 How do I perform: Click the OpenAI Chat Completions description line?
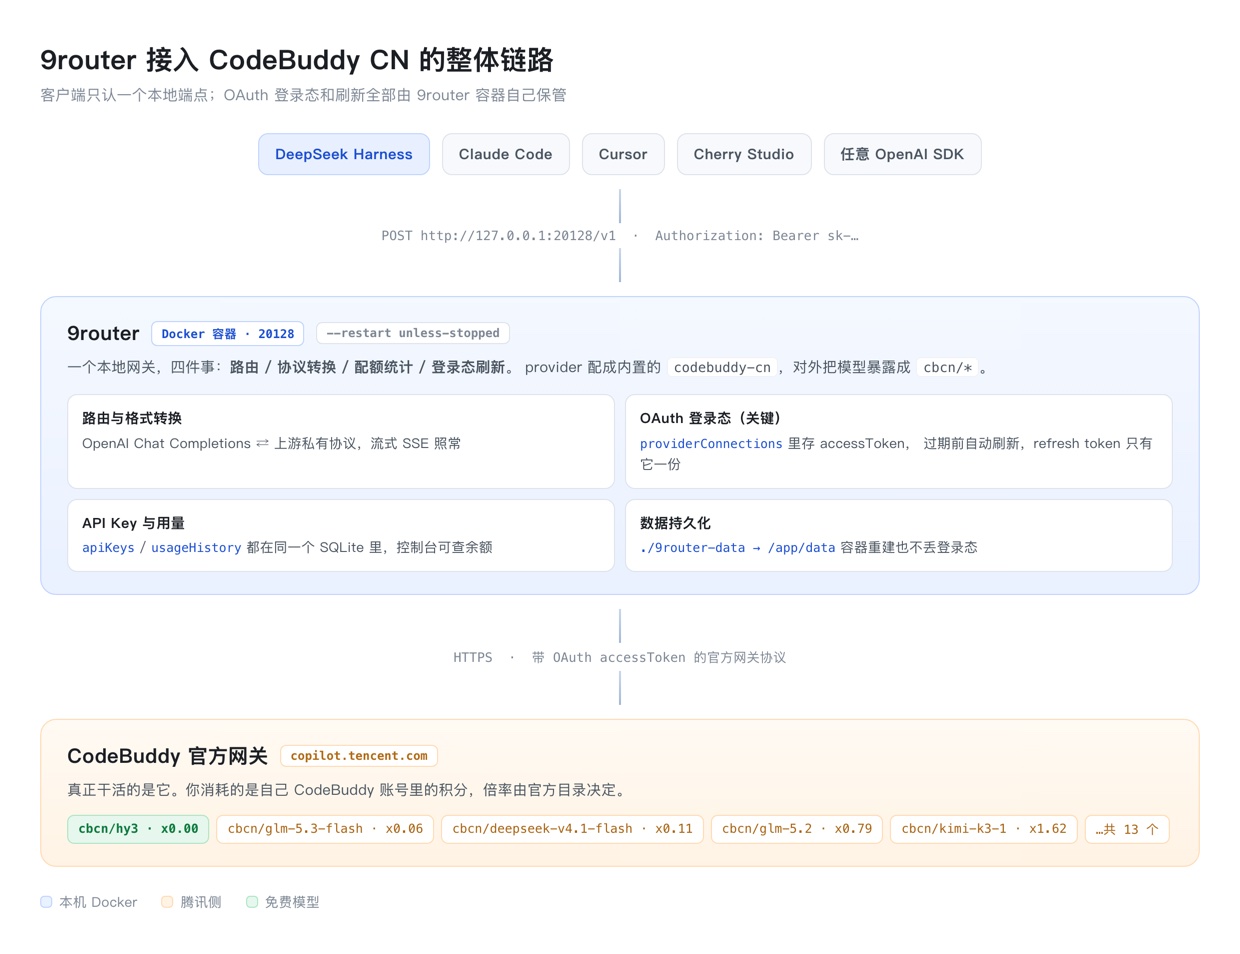tap(271, 443)
